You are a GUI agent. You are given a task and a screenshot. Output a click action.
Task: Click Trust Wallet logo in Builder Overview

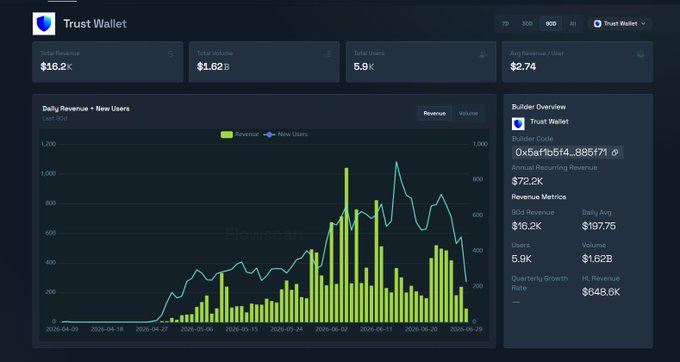[x=518, y=124]
